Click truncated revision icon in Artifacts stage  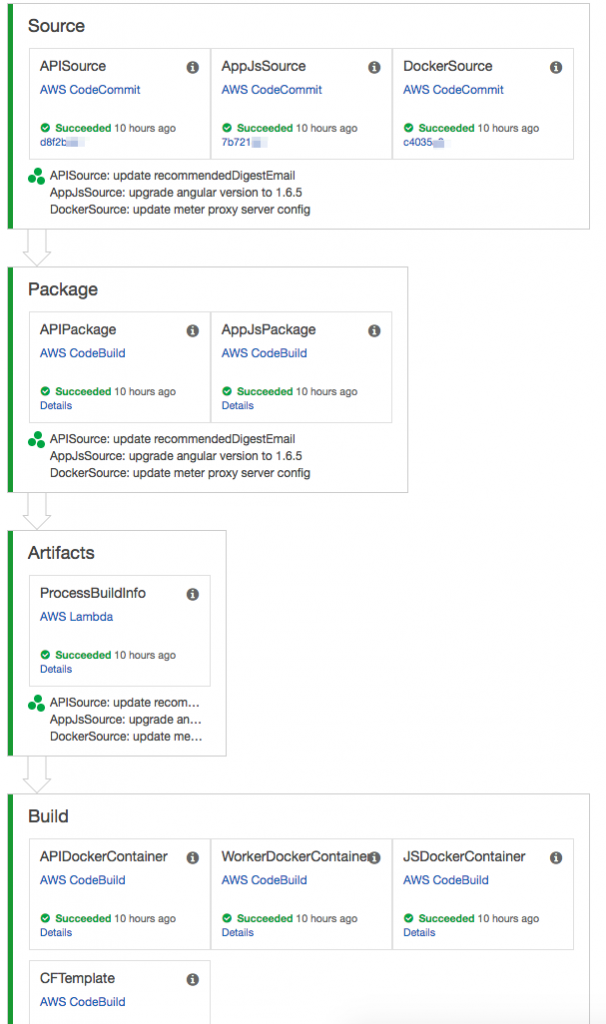[36, 702]
